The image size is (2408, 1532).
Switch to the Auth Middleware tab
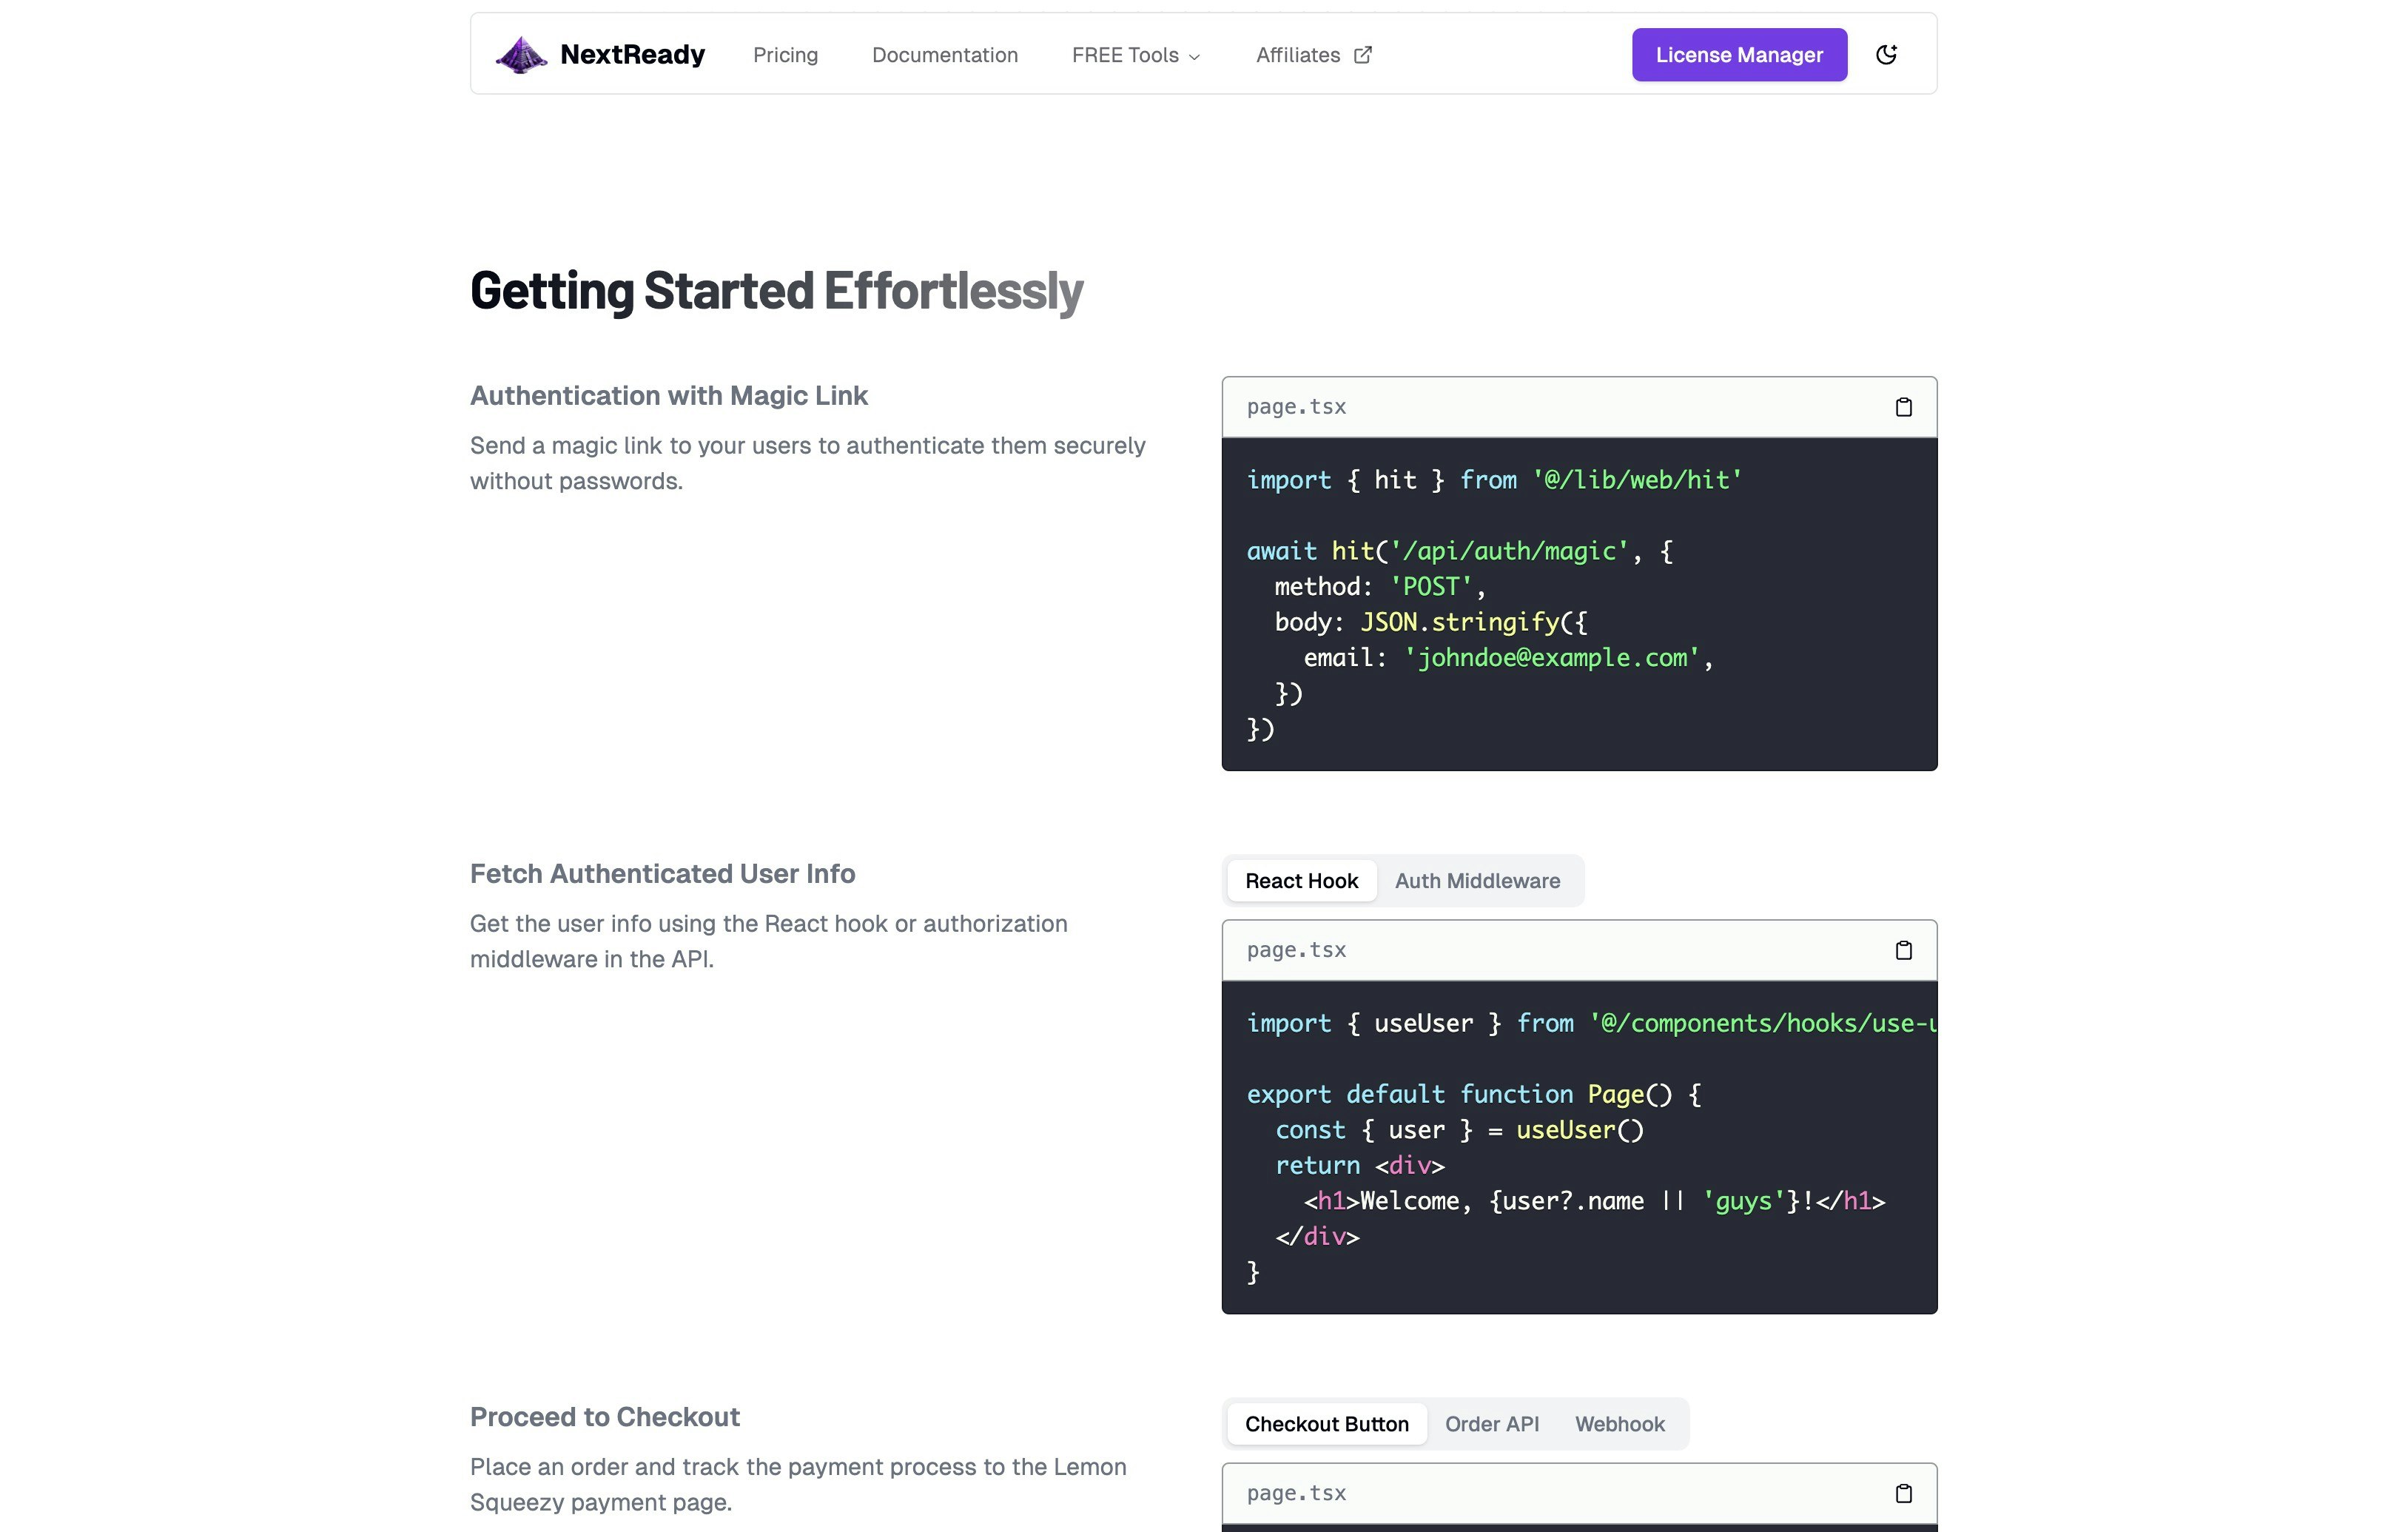pyautogui.click(x=1476, y=881)
